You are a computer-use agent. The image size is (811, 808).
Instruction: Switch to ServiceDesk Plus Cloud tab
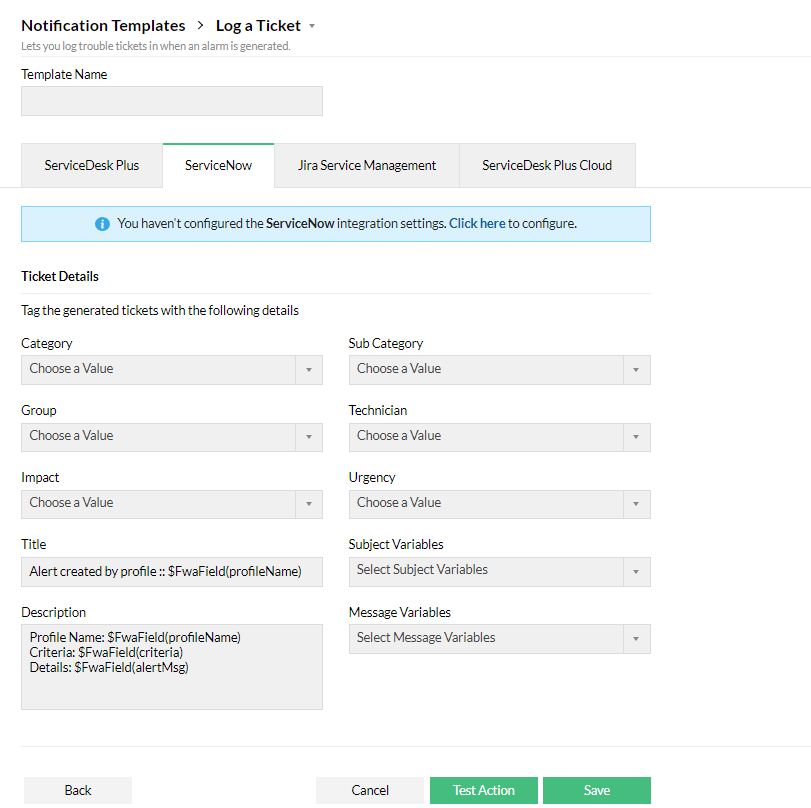547,166
